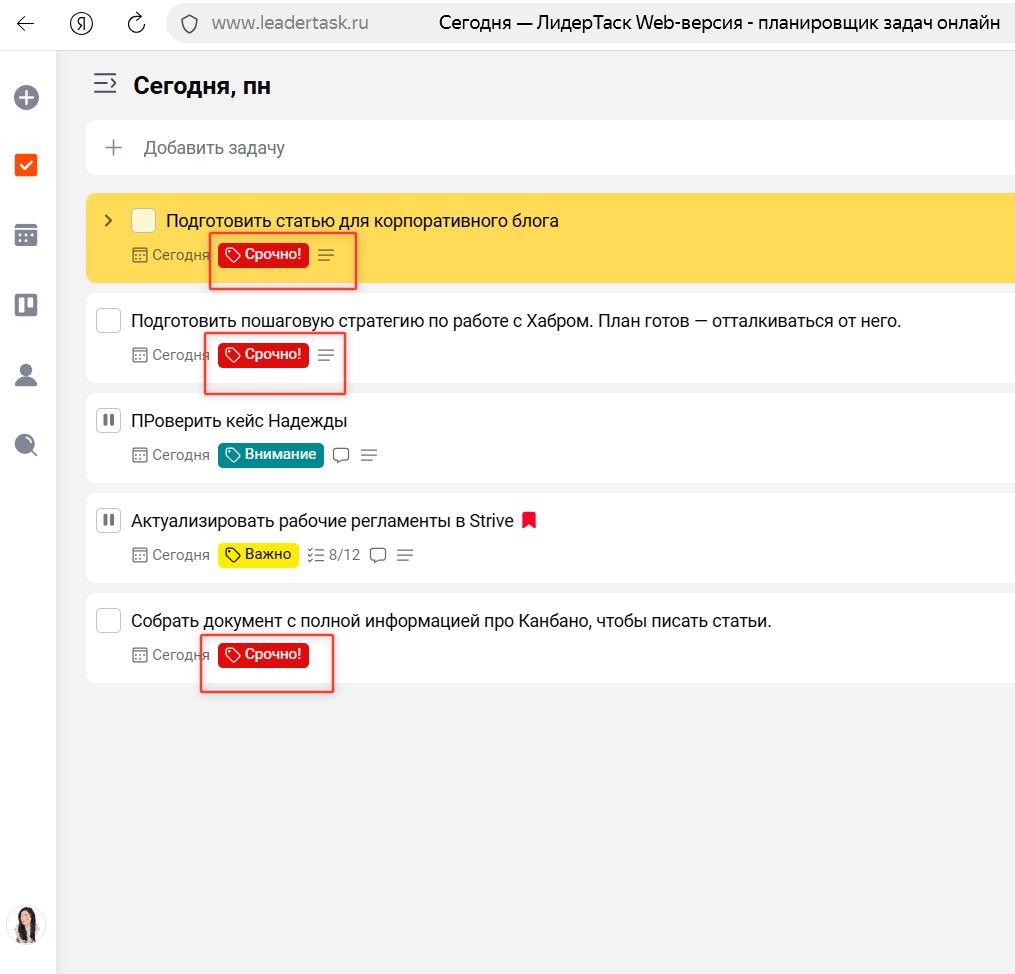Open the user profile avatar
The width and height of the screenshot is (1015, 974).
click(x=26, y=924)
